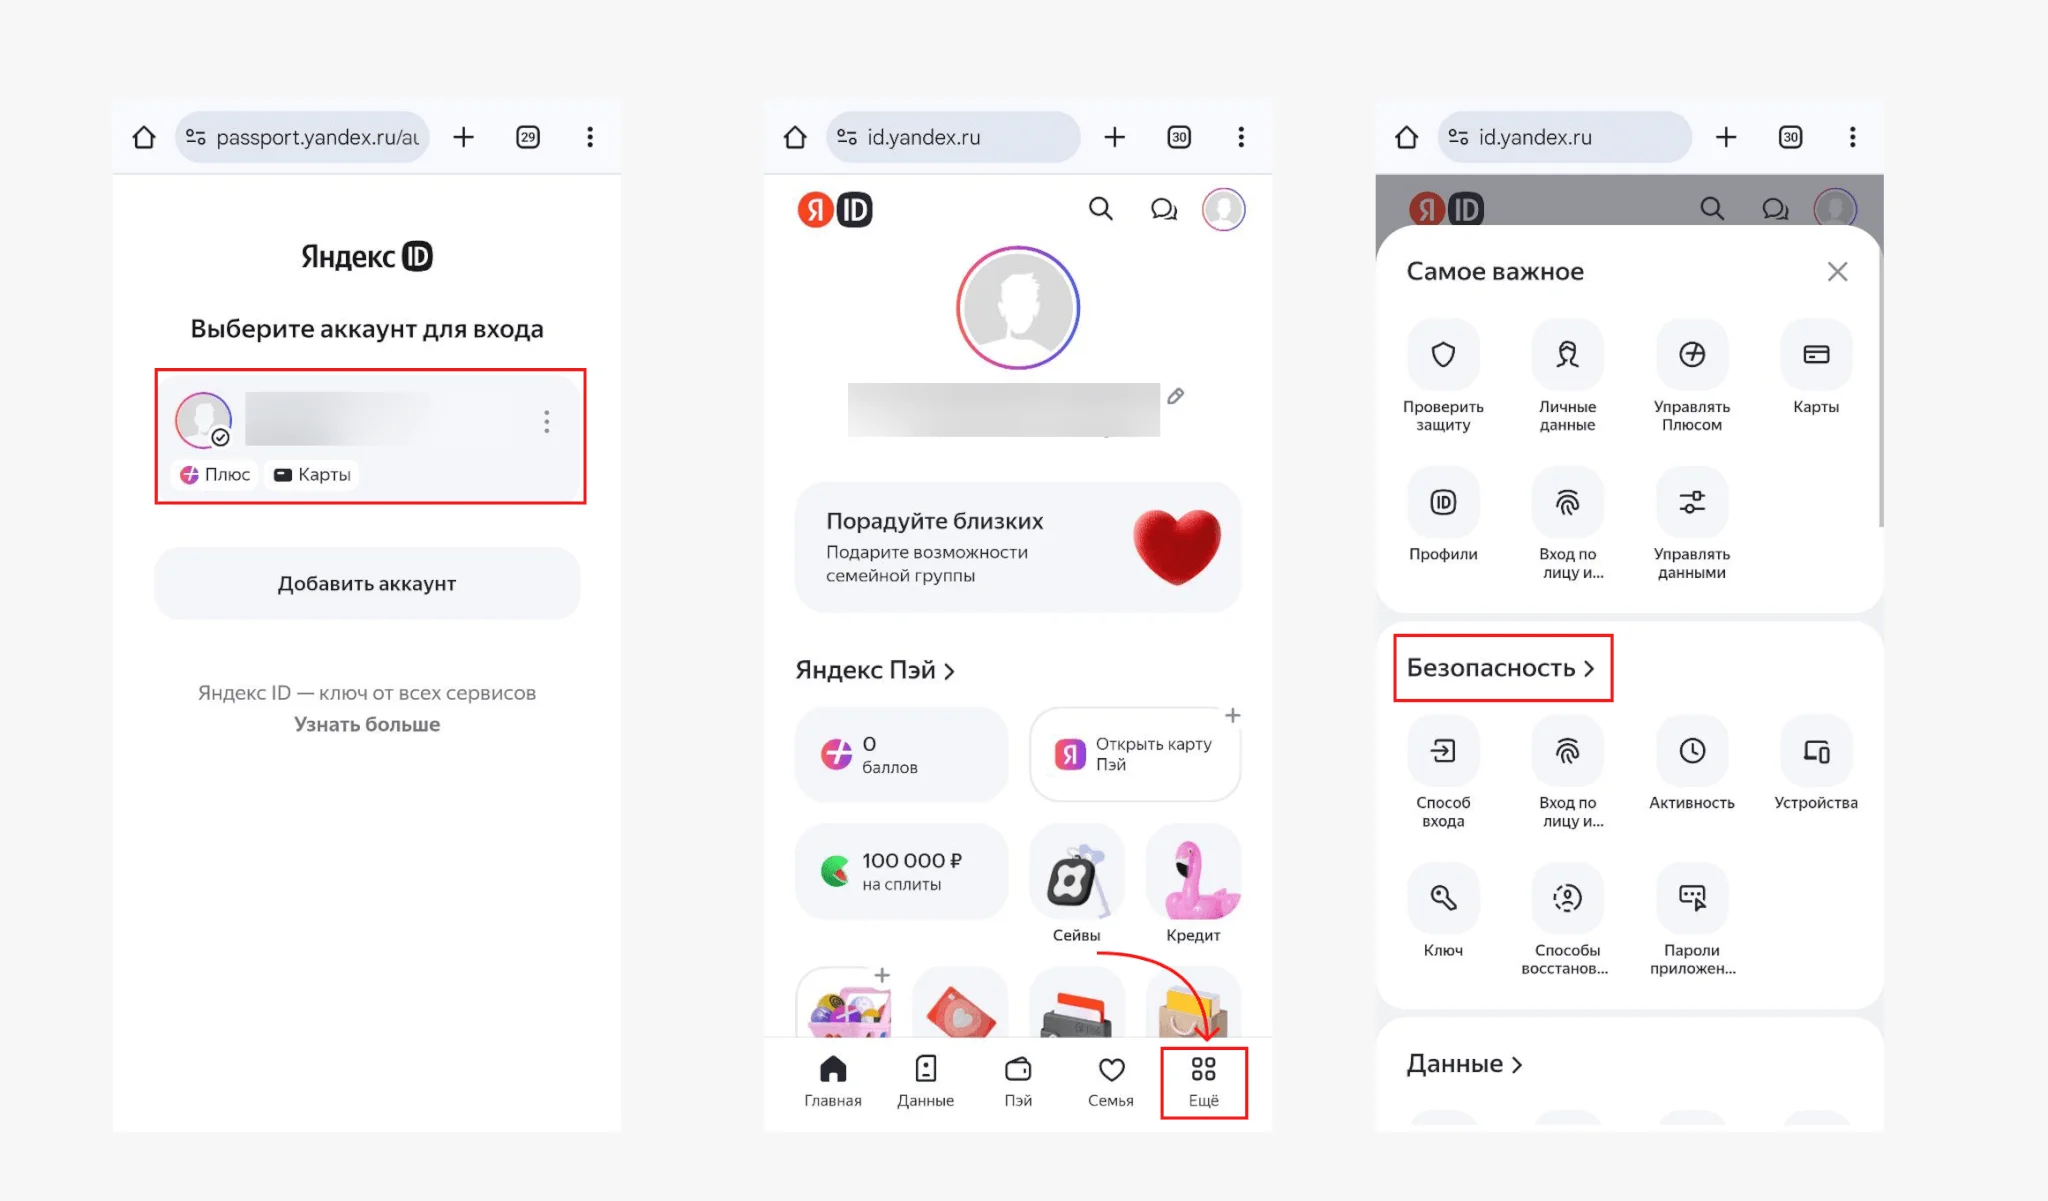This screenshot has width=2048, height=1201.
Task: Open Устройства icon
Action: pos(1816,751)
